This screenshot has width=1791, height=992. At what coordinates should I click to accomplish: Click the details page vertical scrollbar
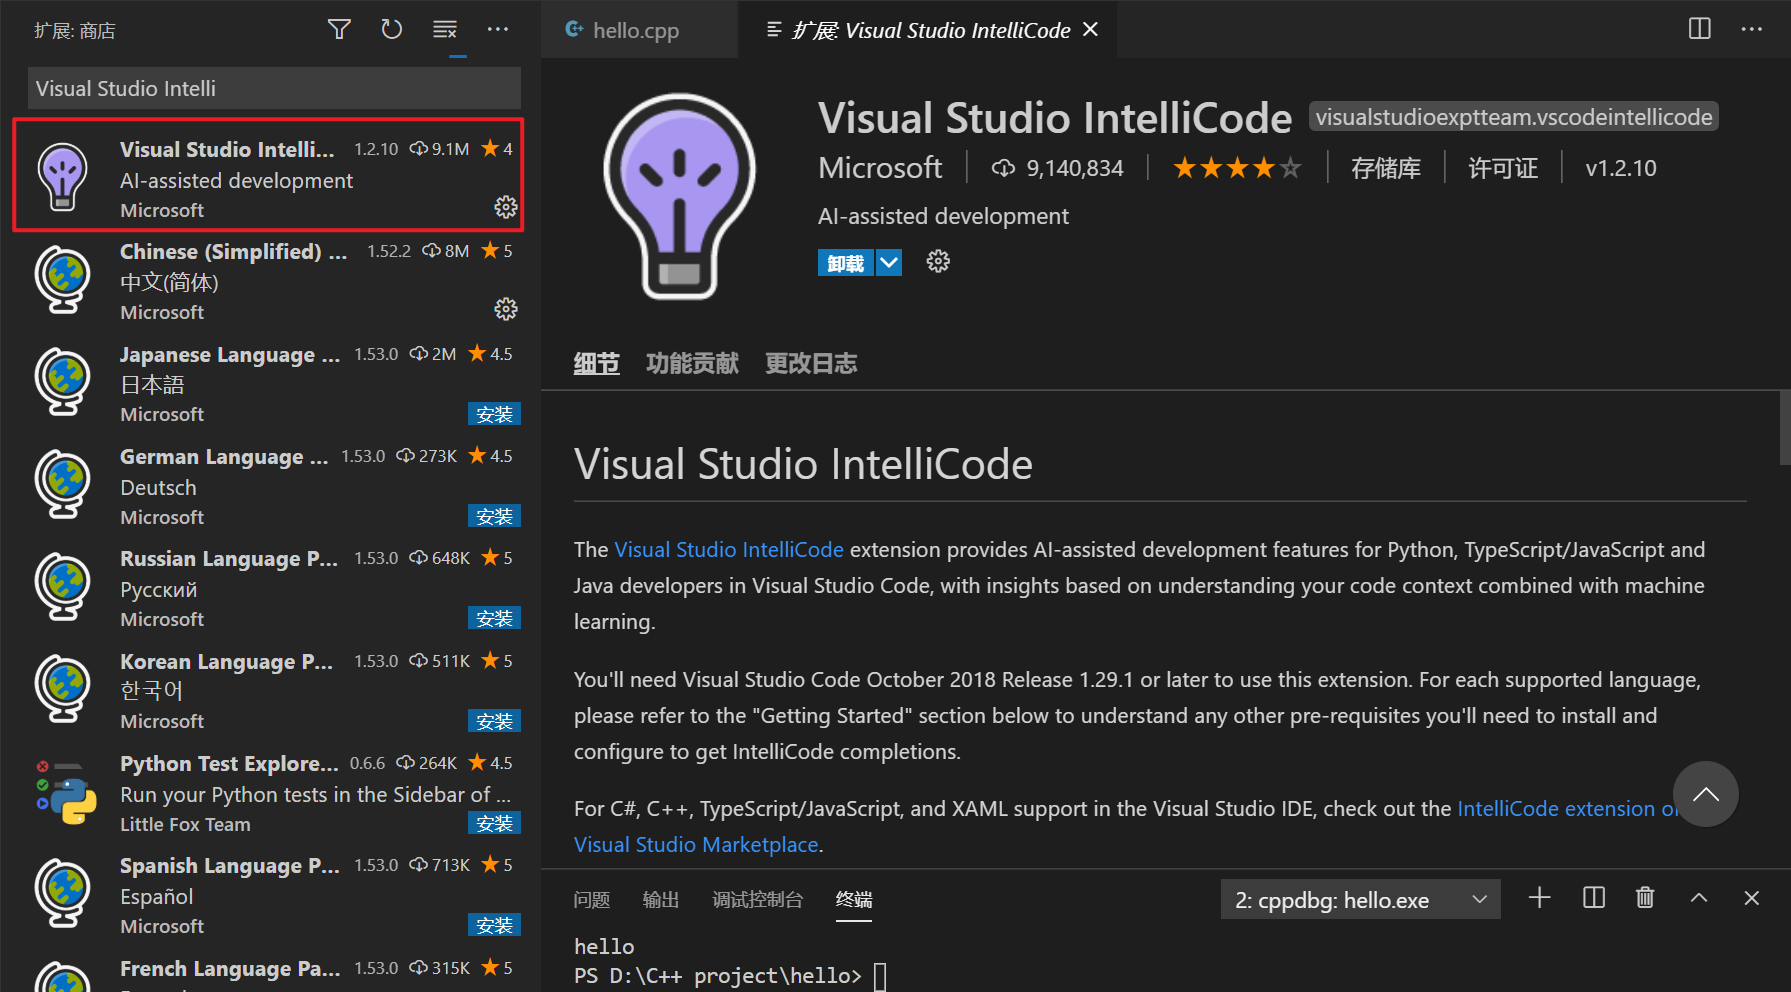[1785, 428]
